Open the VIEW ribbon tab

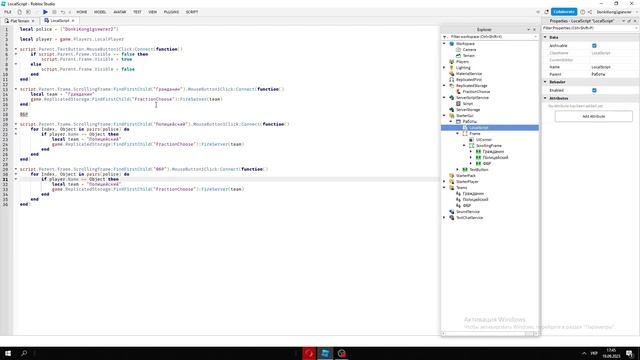point(153,12)
